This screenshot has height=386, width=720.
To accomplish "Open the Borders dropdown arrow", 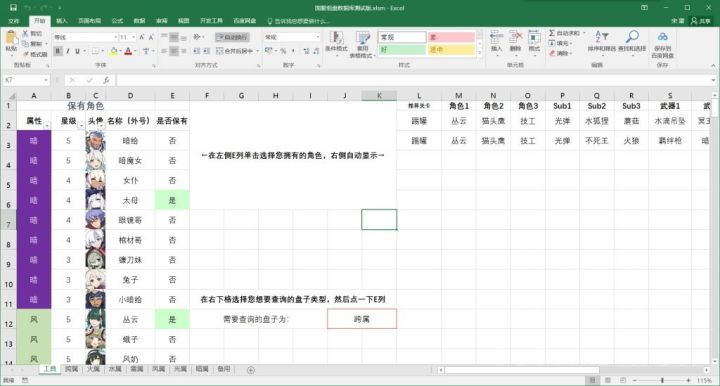I will click(102, 51).
